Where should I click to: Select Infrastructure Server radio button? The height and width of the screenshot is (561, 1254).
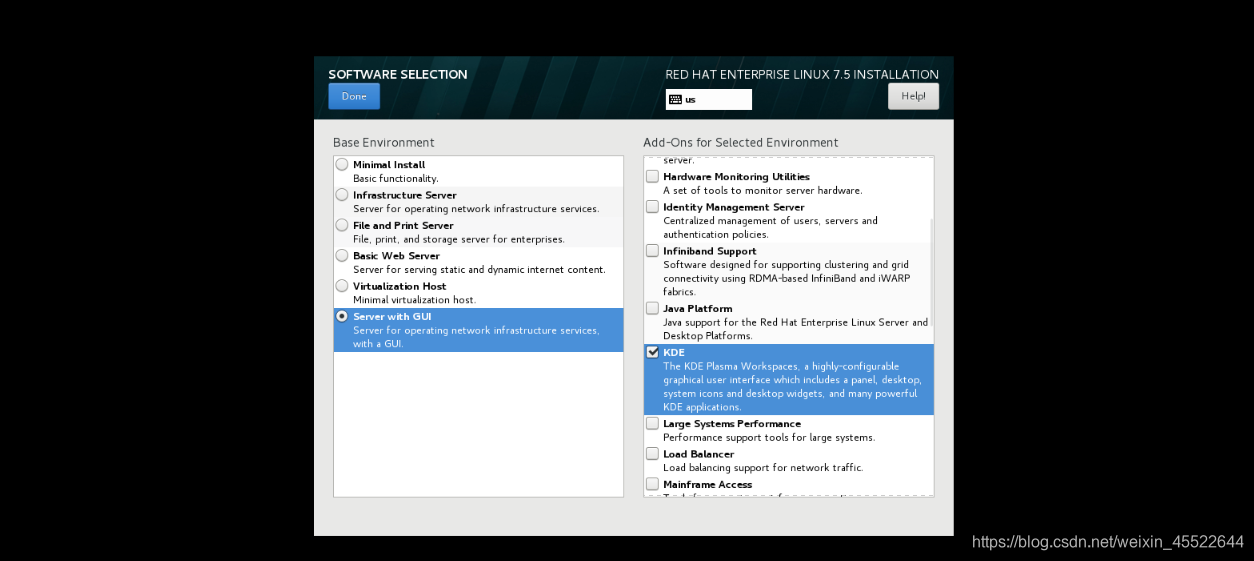[342, 194]
